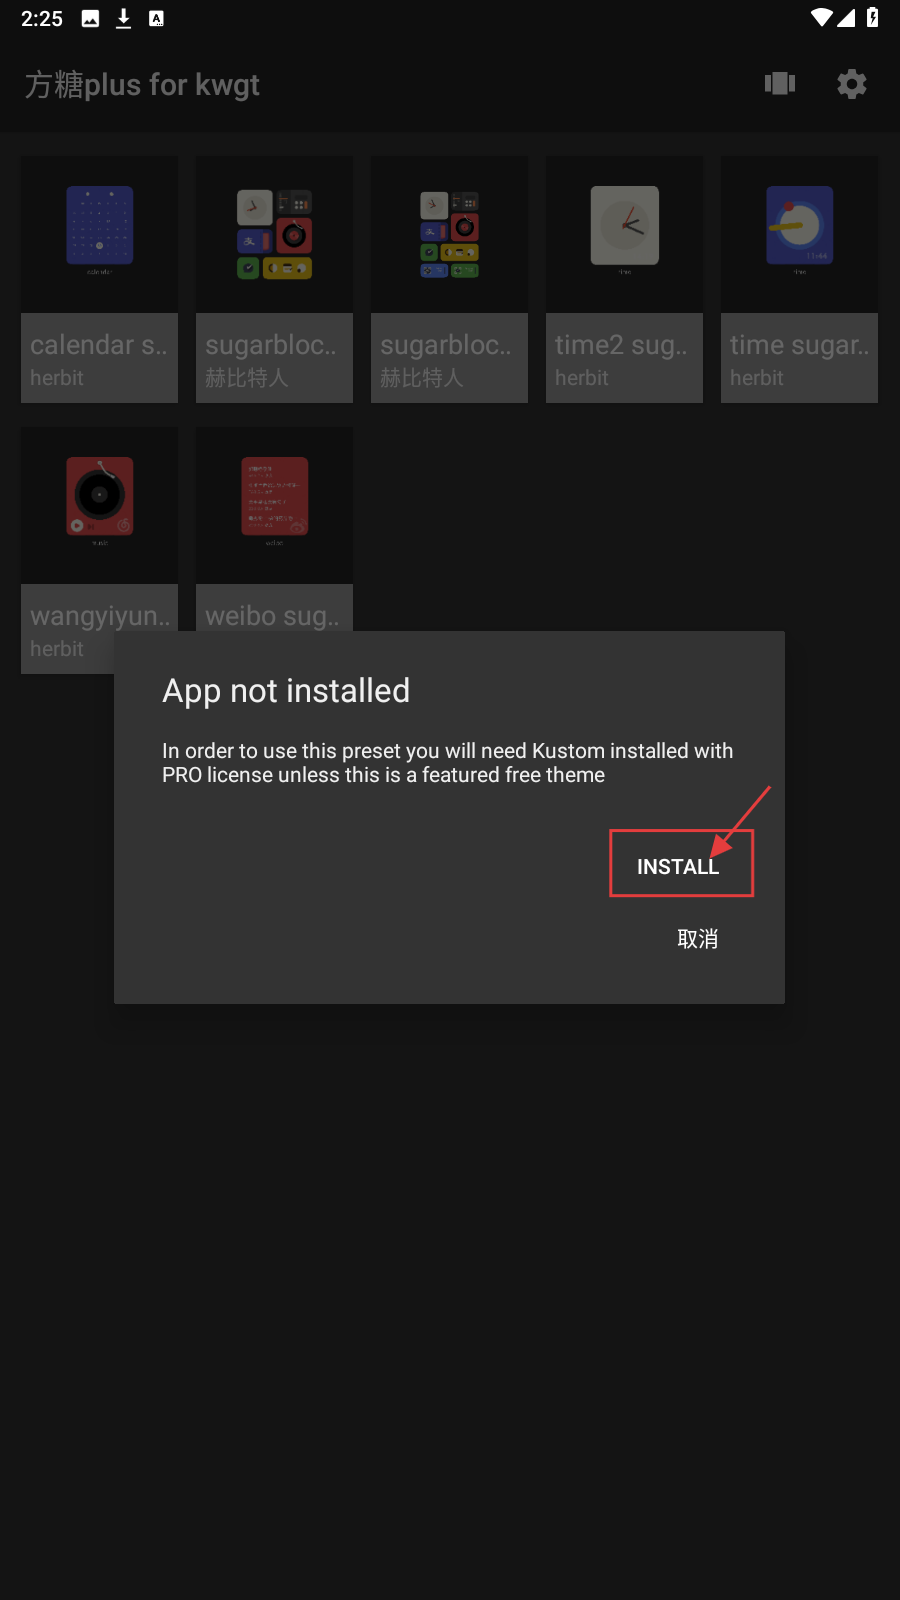
Task: Open the settings gear icon
Action: tap(852, 84)
